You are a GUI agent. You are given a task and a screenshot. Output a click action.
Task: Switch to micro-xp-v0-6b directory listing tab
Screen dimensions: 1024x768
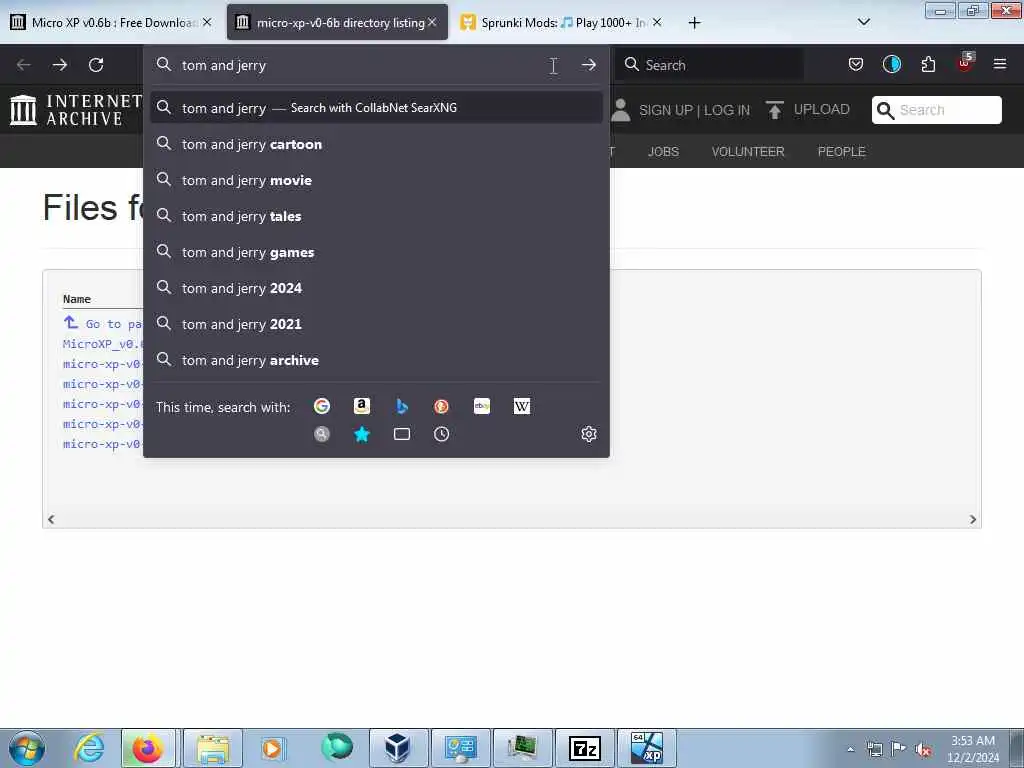tap(338, 22)
